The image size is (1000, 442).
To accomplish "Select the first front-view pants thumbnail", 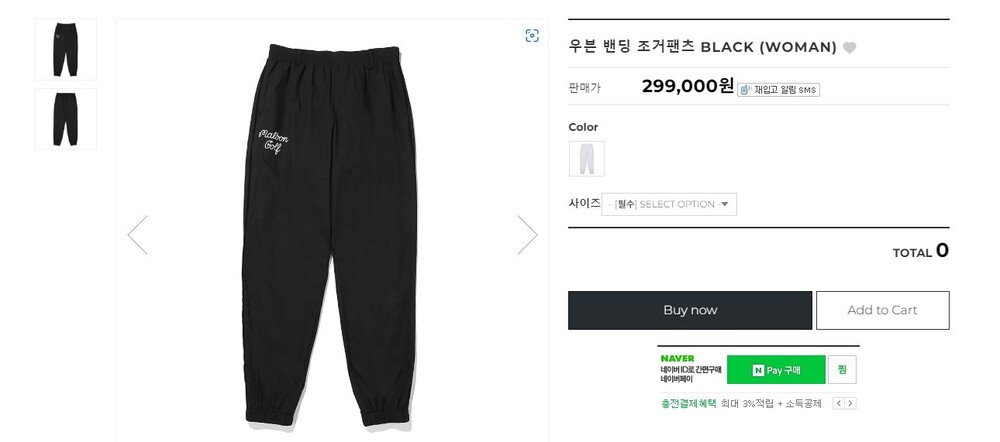I will 66,50.
